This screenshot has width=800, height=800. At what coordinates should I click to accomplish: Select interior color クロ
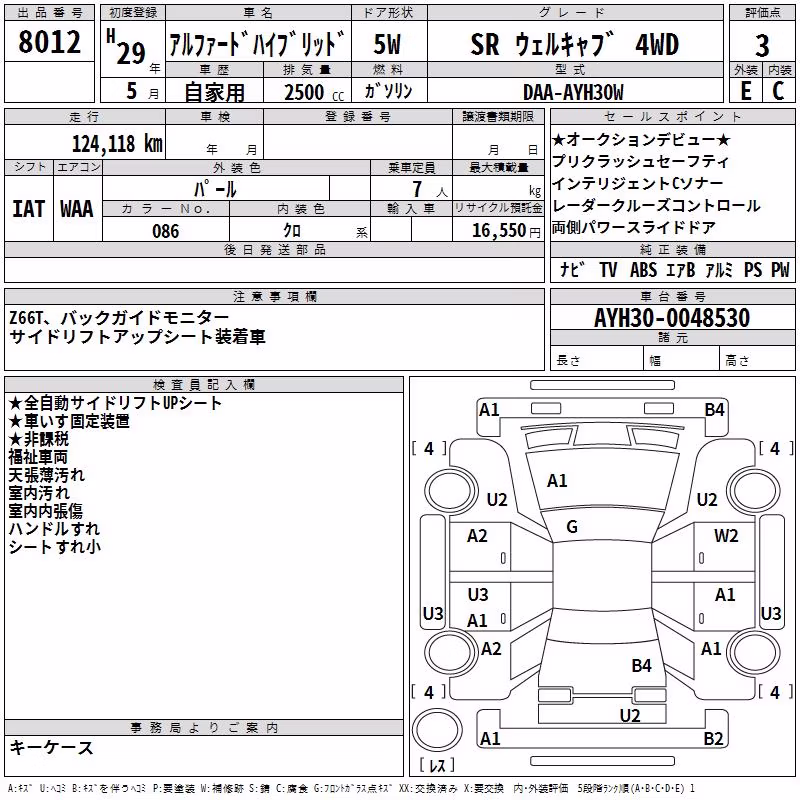coord(292,231)
